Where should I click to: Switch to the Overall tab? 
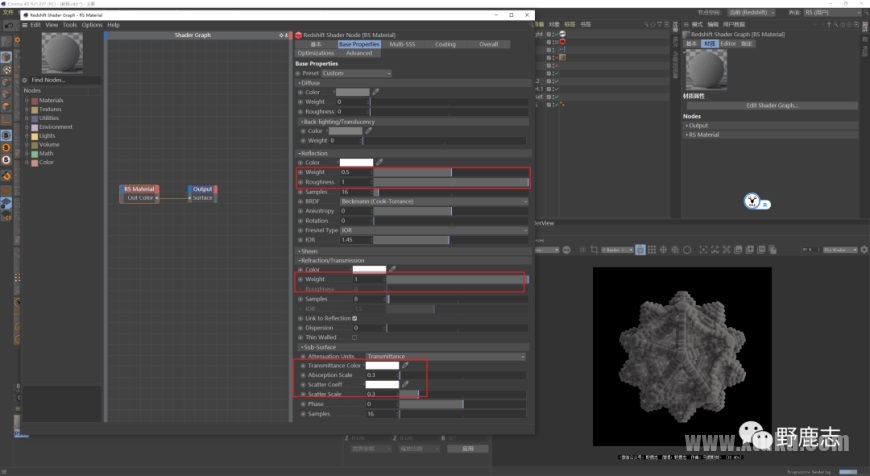click(488, 44)
